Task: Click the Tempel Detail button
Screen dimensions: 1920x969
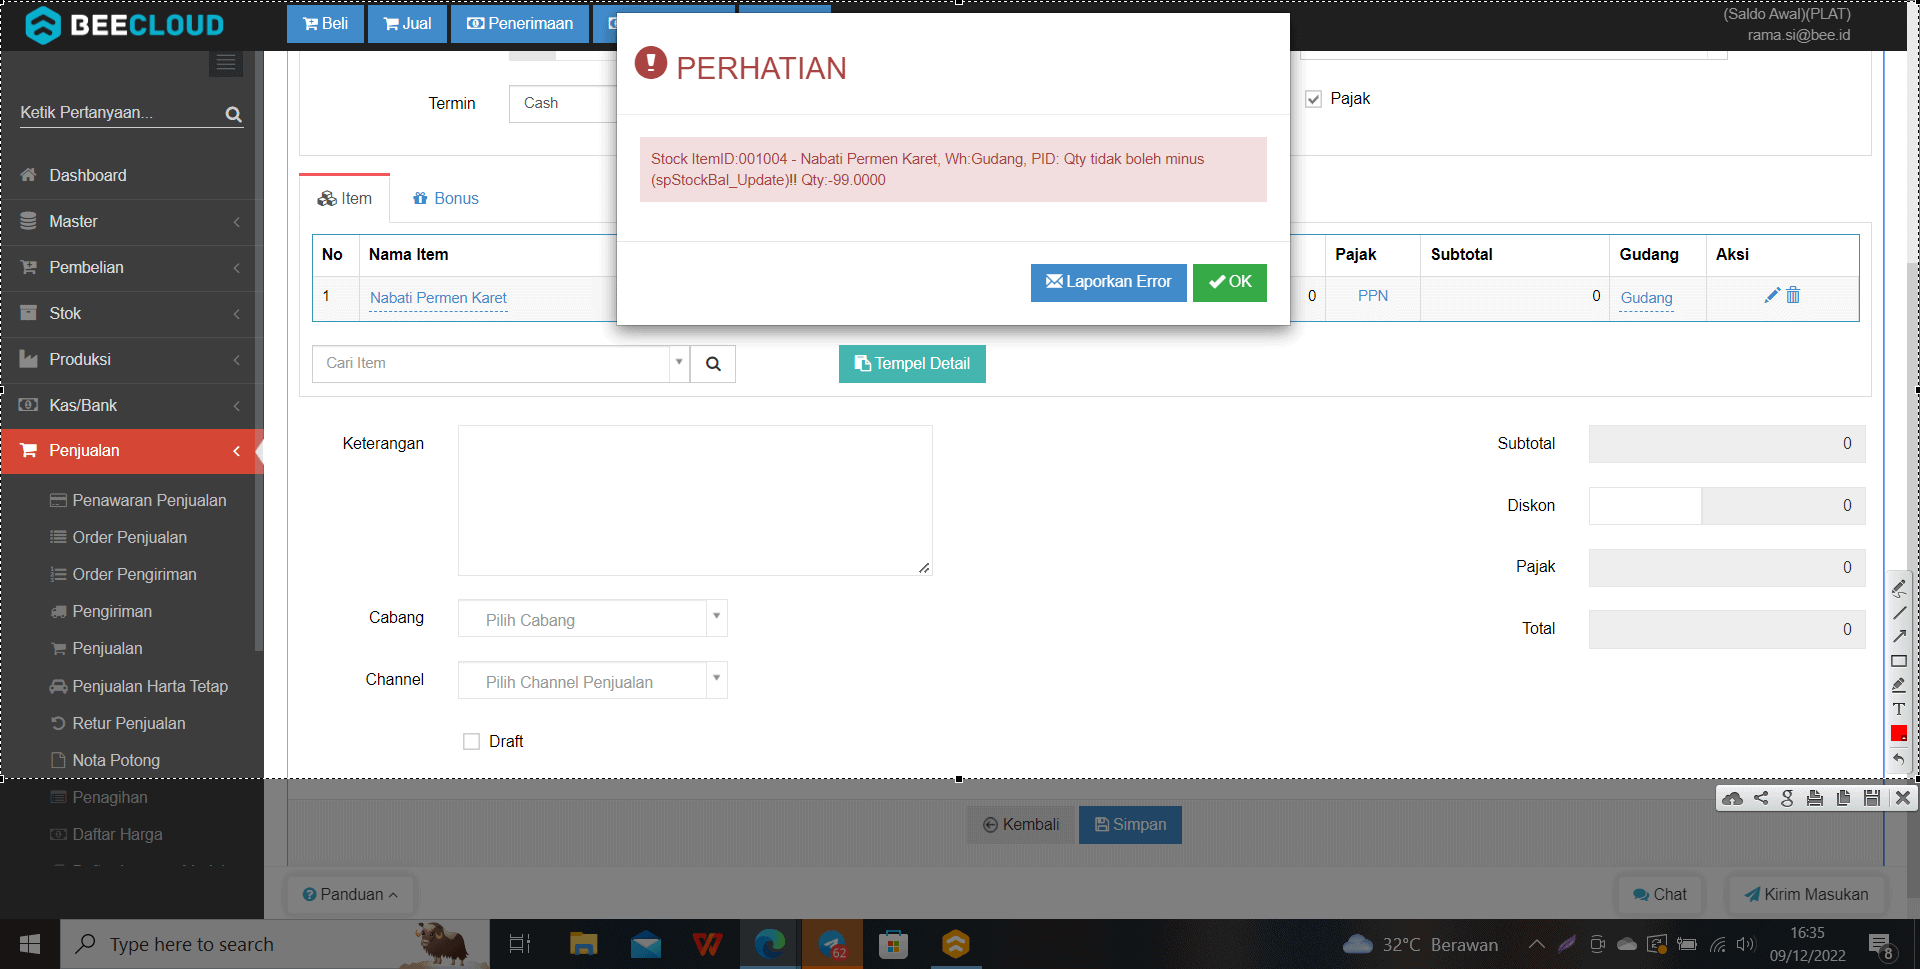Action: [912, 364]
